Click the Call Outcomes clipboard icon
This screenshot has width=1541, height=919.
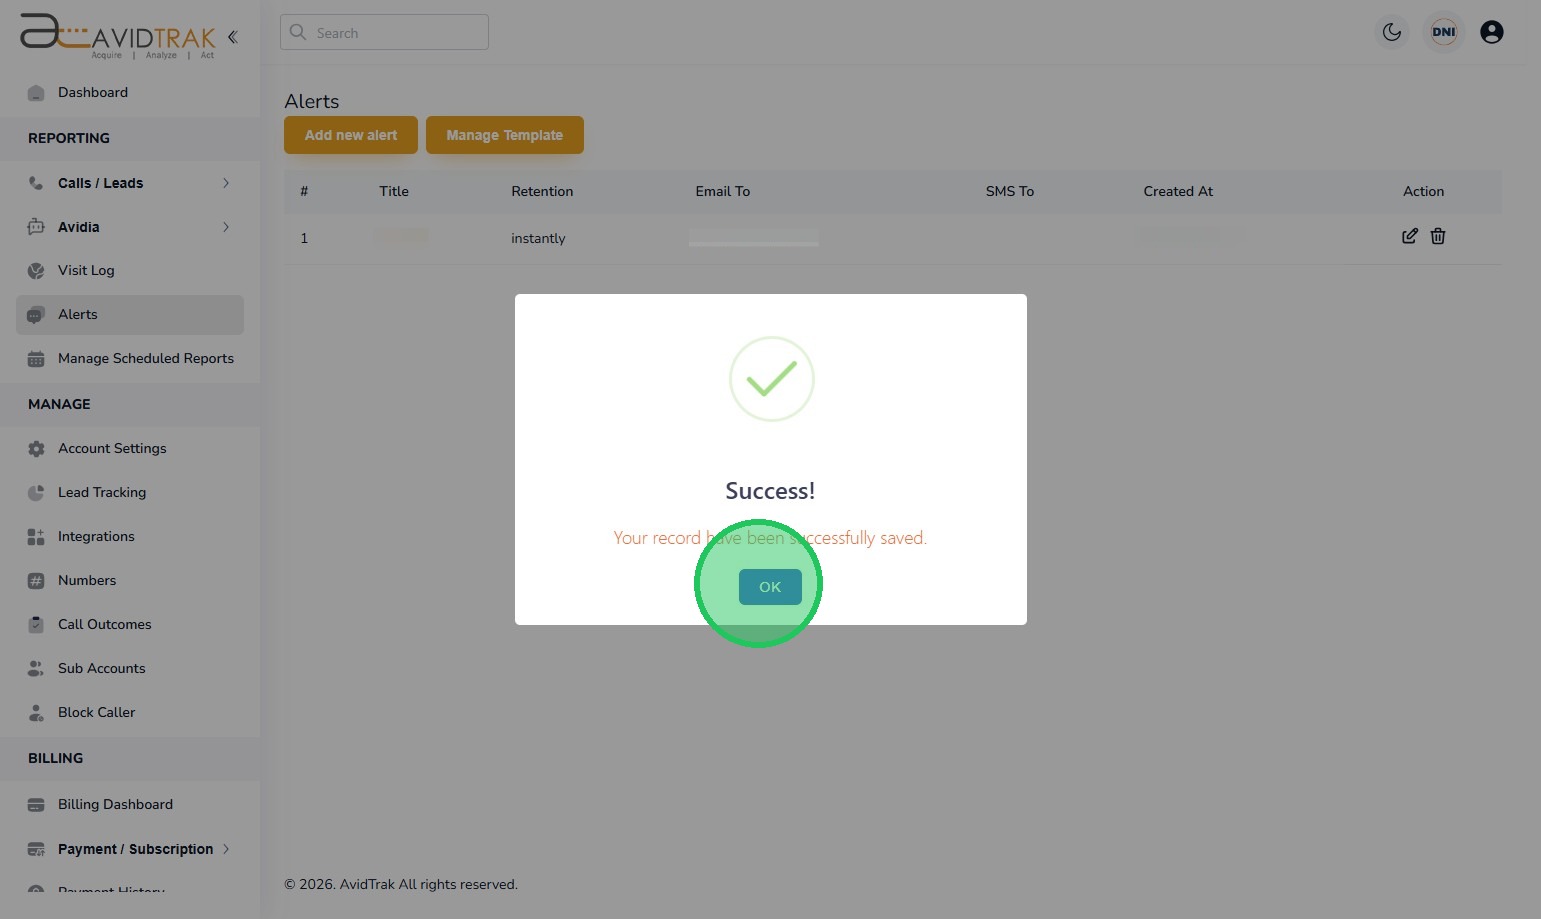tap(36, 625)
